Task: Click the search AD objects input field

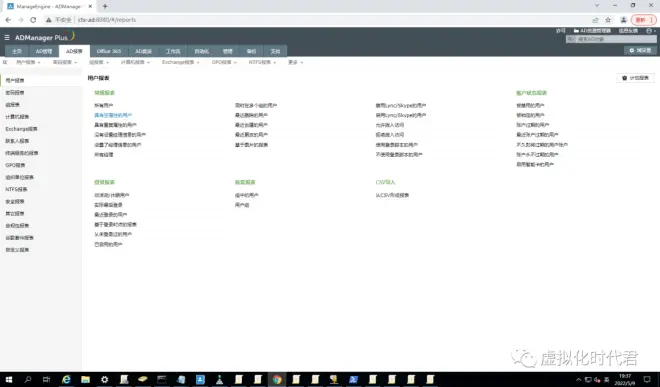Action: tap(611, 39)
